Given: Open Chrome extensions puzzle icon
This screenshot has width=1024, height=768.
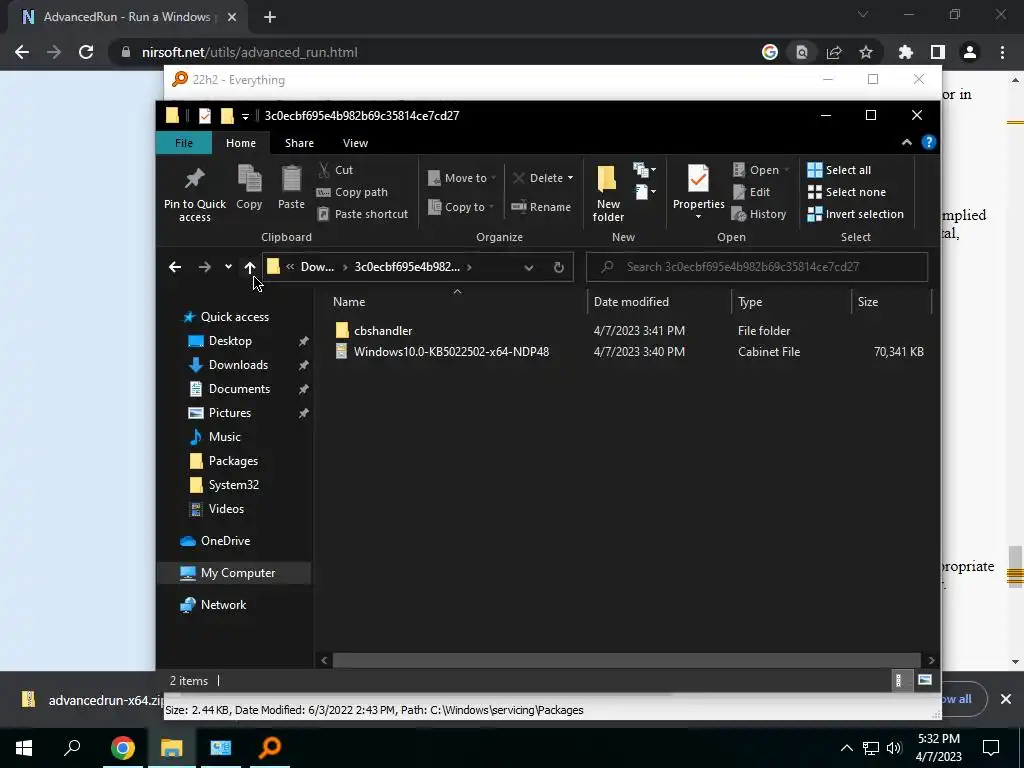Looking at the screenshot, I should (x=906, y=52).
